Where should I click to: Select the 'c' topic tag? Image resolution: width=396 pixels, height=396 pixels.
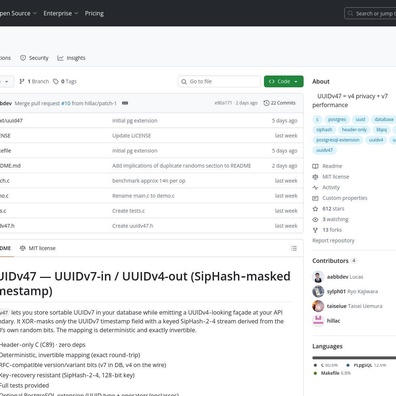pos(317,119)
